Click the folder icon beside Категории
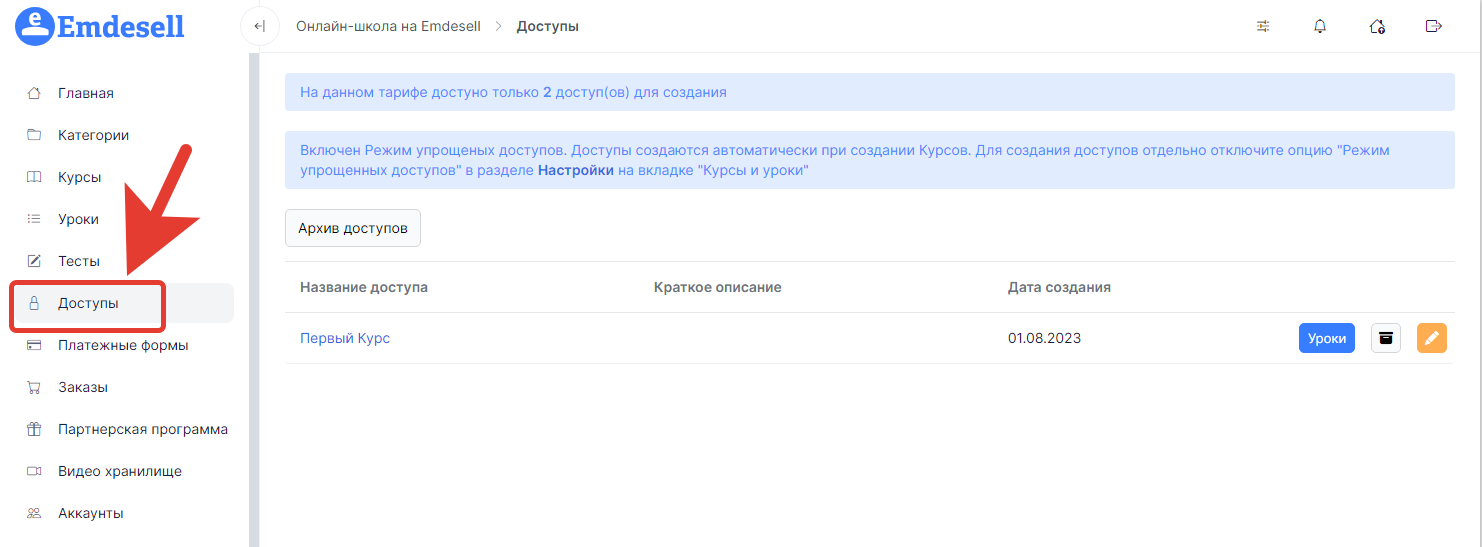The image size is (1482, 547). (x=34, y=135)
